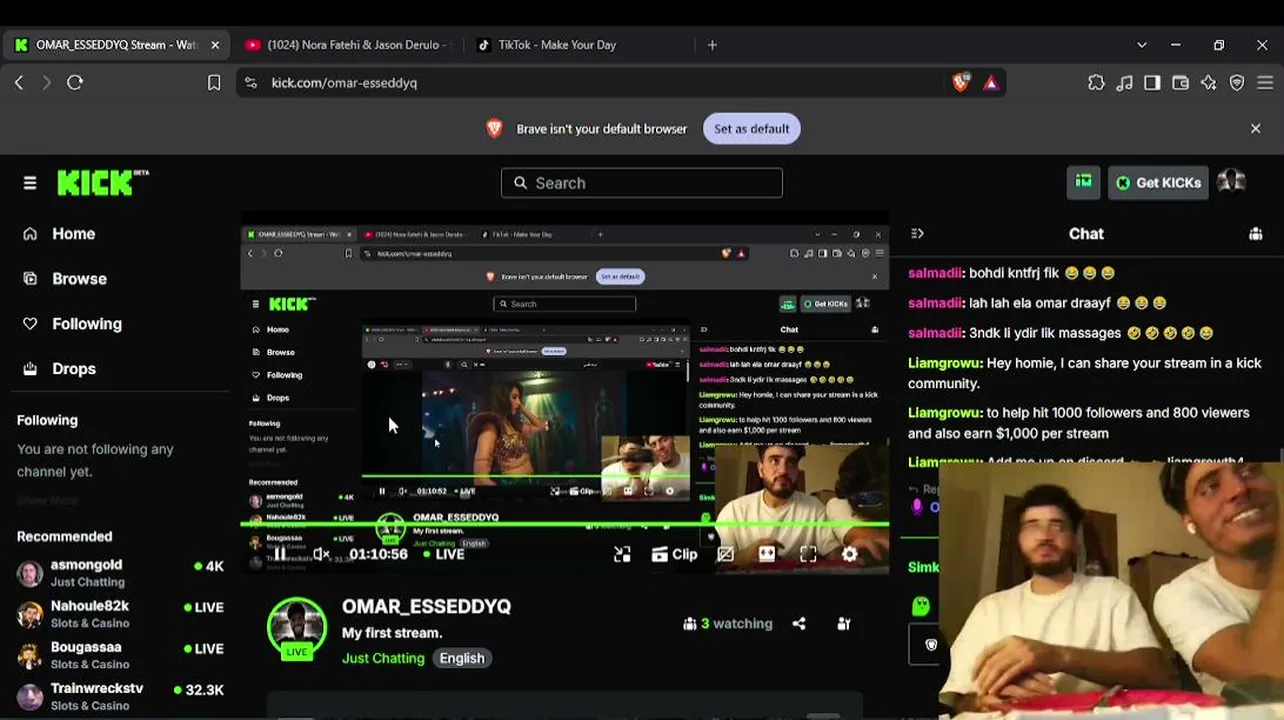Collapse the Chat panel
This screenshot has height=720, width=1284.
(x=917, y=234)
